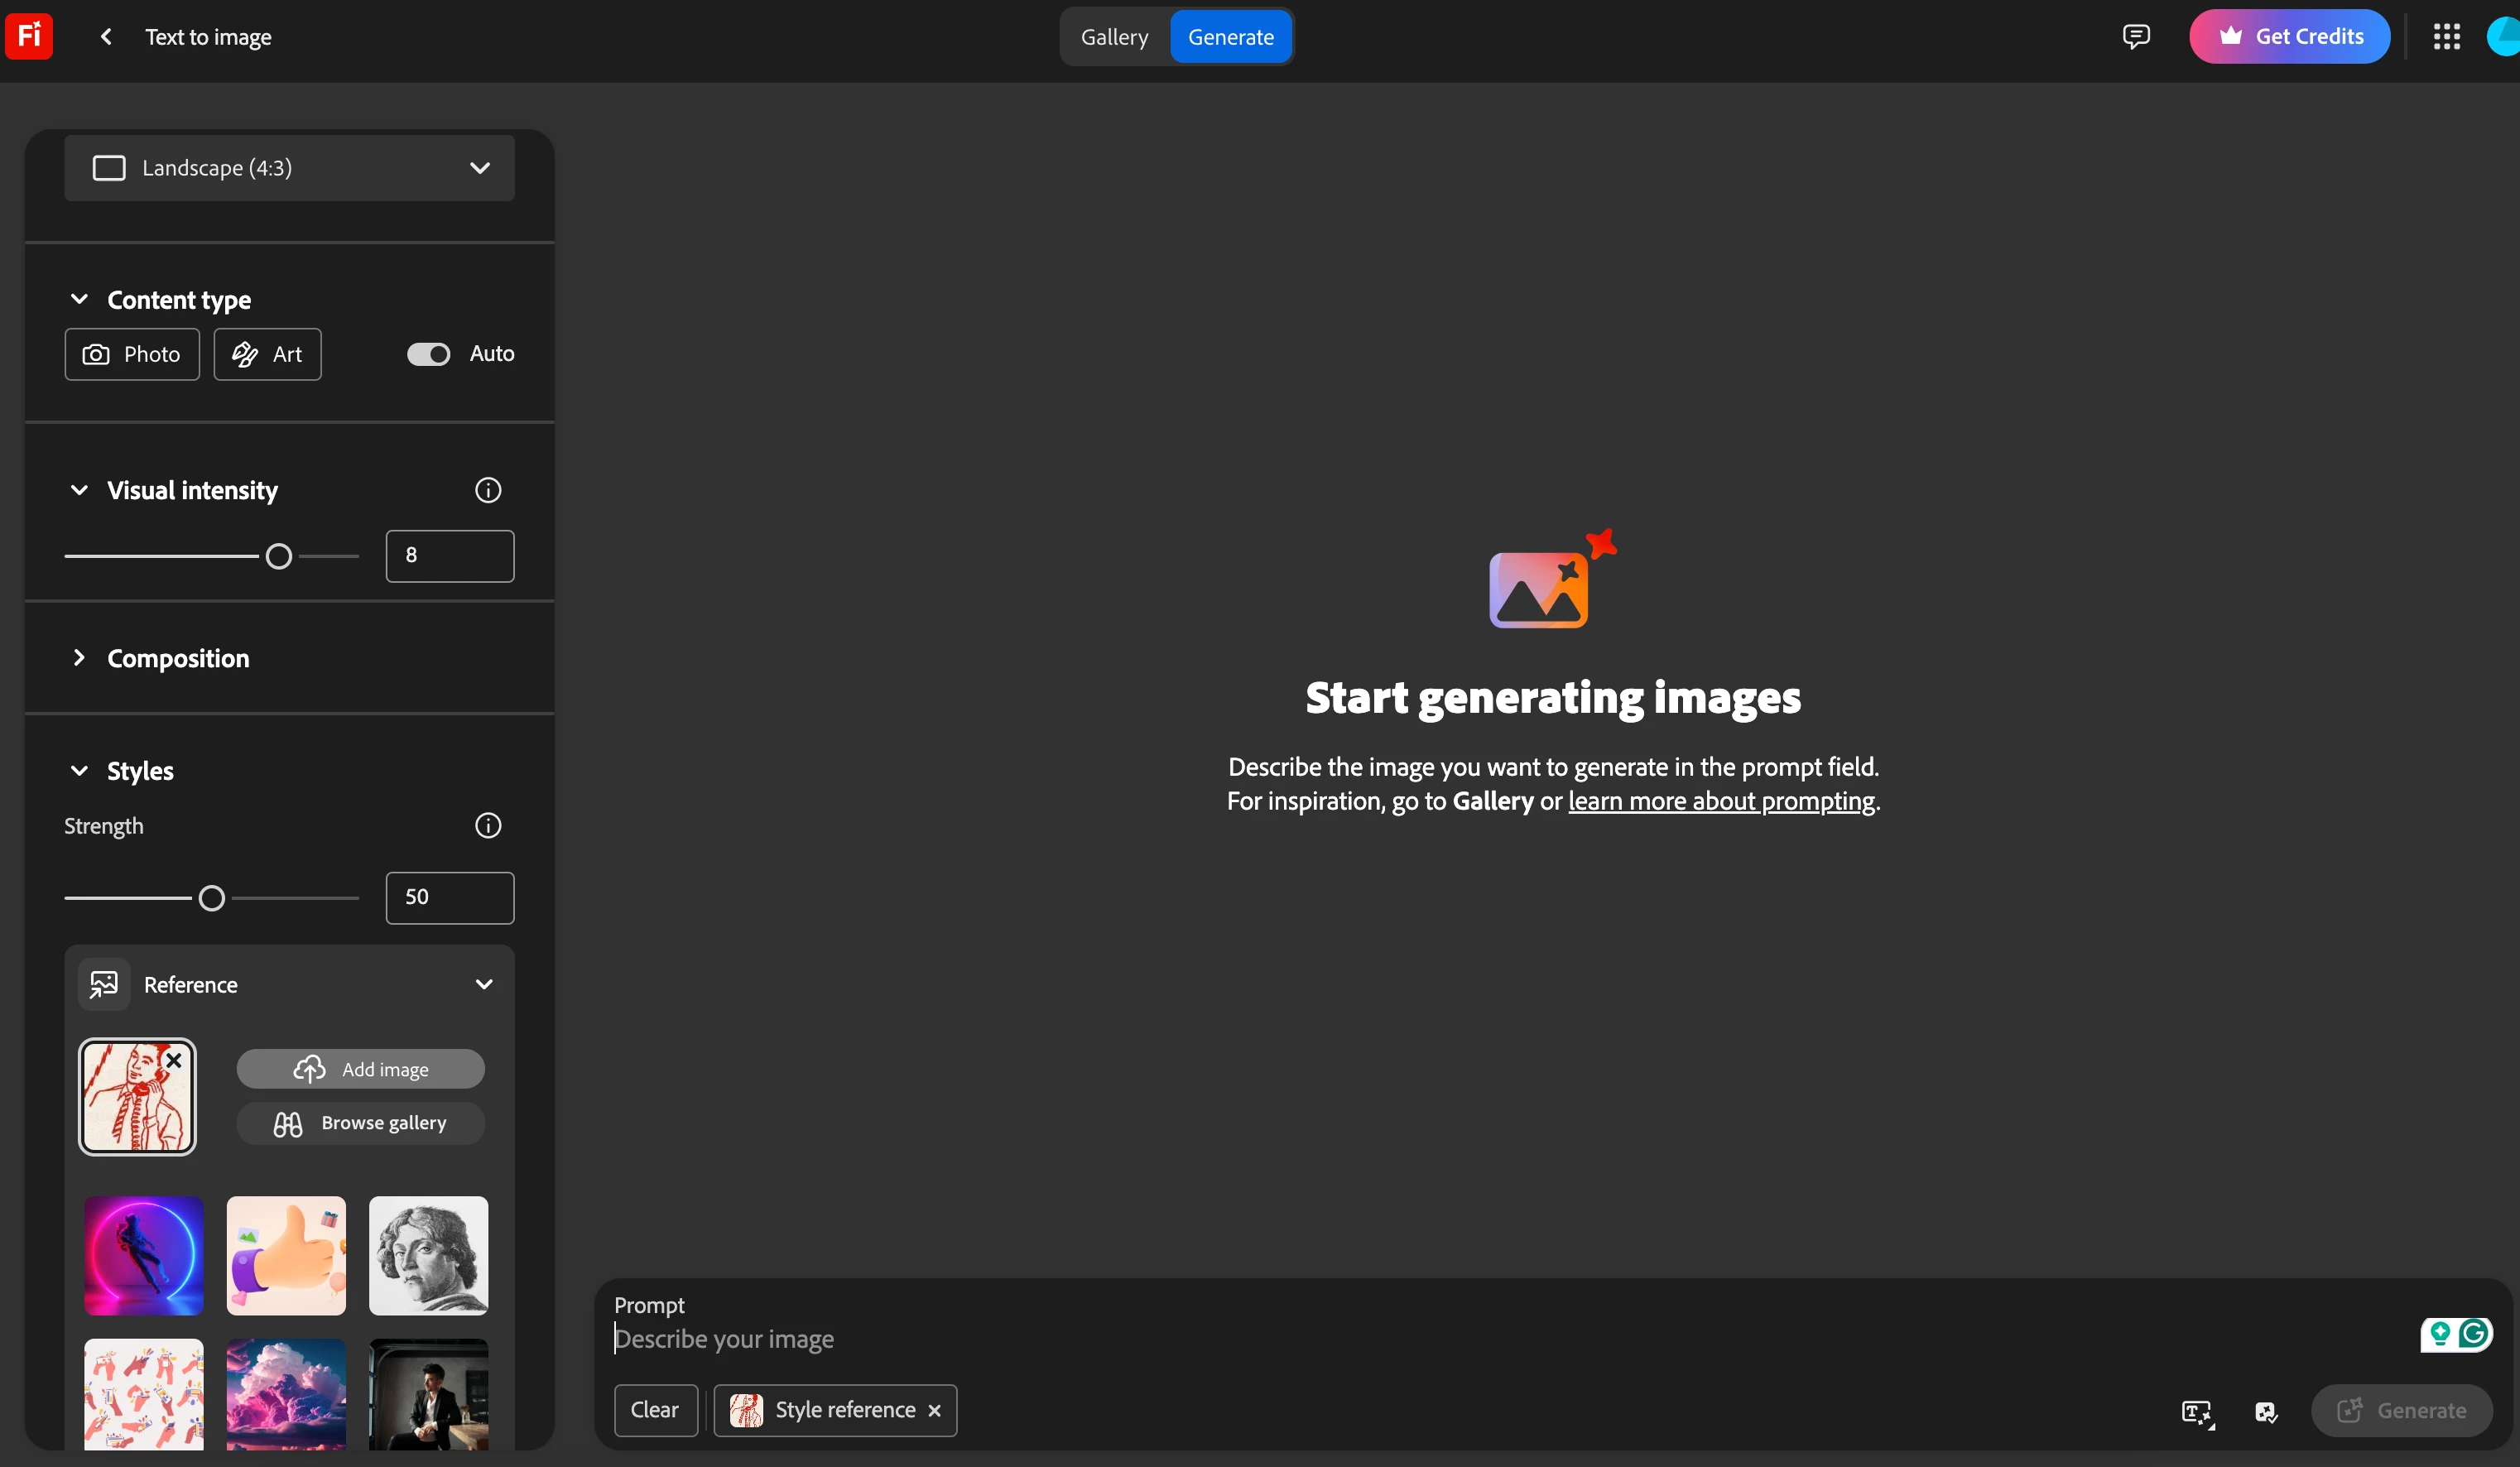The width and height of the screenshot is (2520, 1467).
Task: Collapse the Reference style dropdown
Action: point(484,984)
